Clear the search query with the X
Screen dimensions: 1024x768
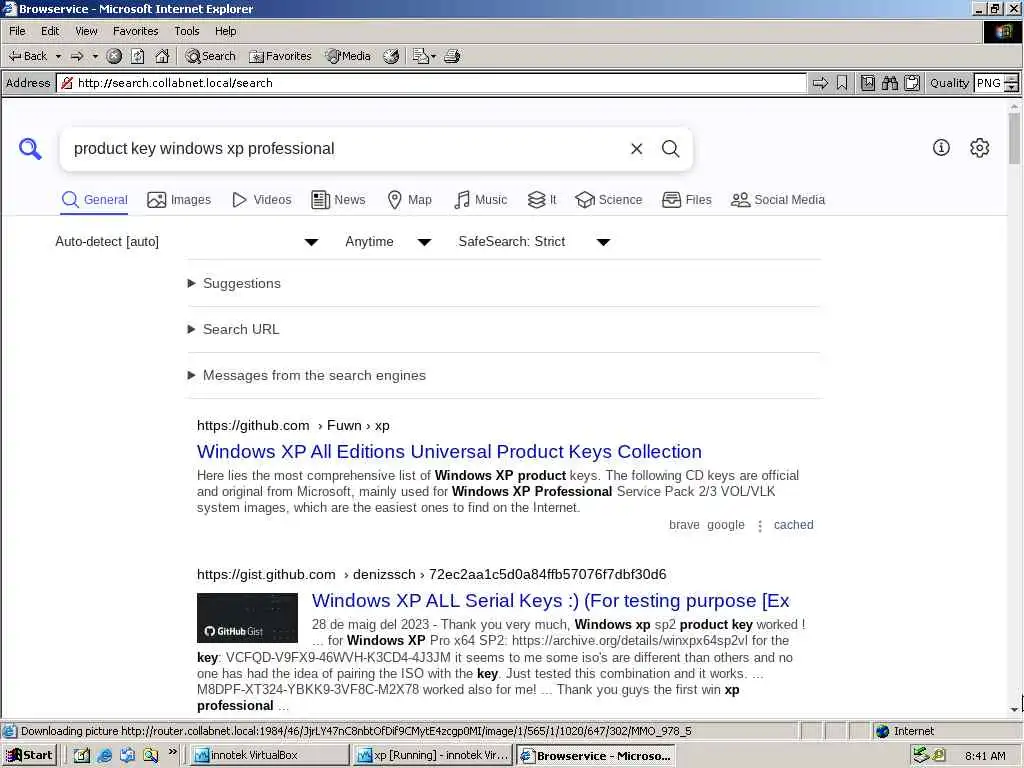pos(637,149)
